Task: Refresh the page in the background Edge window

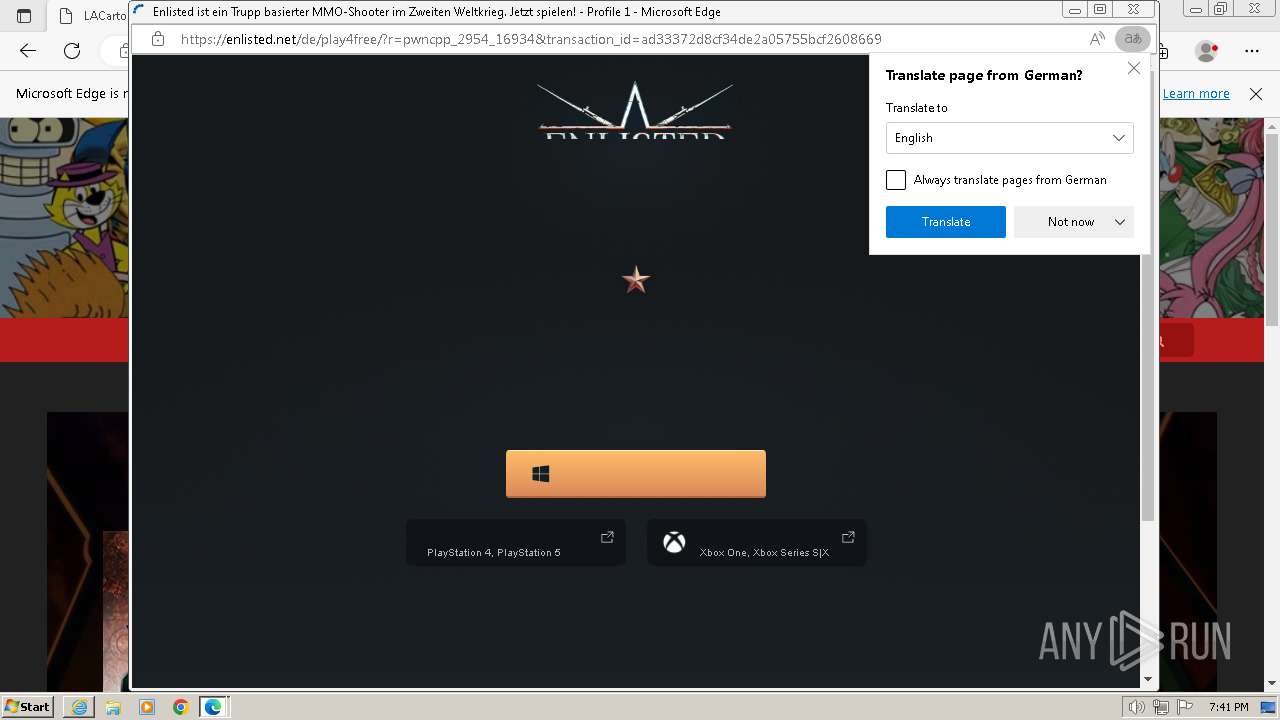Action: pos(72,50)
